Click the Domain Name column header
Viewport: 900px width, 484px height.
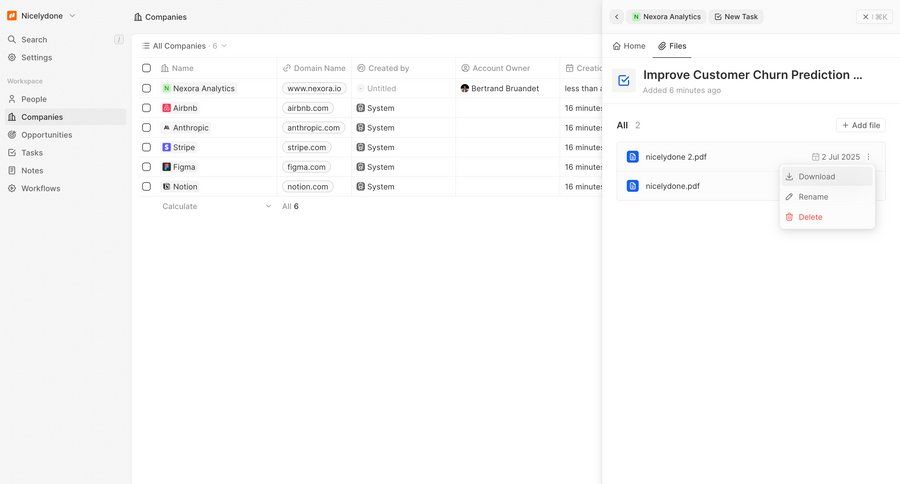pyautogui.click(x=314, y=68)
